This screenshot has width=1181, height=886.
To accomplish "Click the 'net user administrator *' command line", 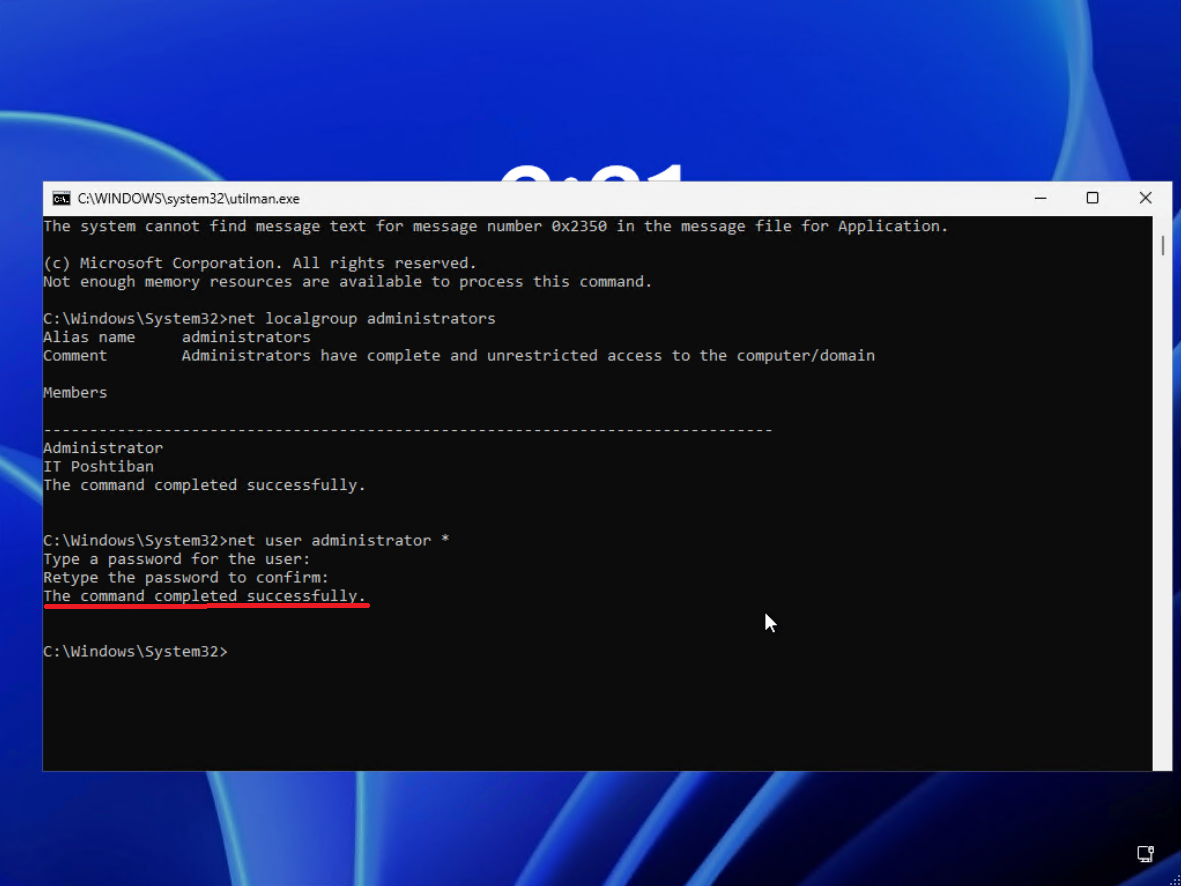I will 246,540.
